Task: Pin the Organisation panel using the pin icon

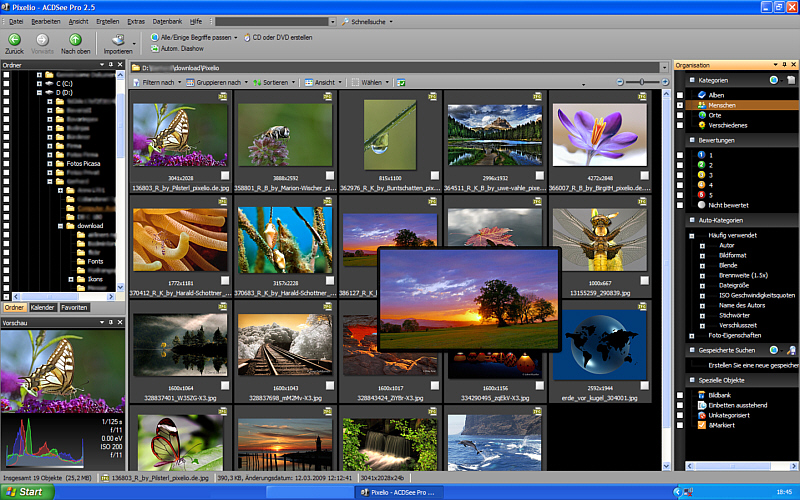Action: pyautogui.click(x=784, y=65)
